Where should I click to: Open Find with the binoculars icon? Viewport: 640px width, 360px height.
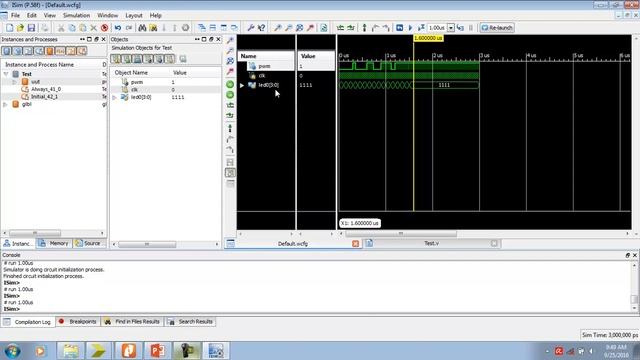coord(142,28)
